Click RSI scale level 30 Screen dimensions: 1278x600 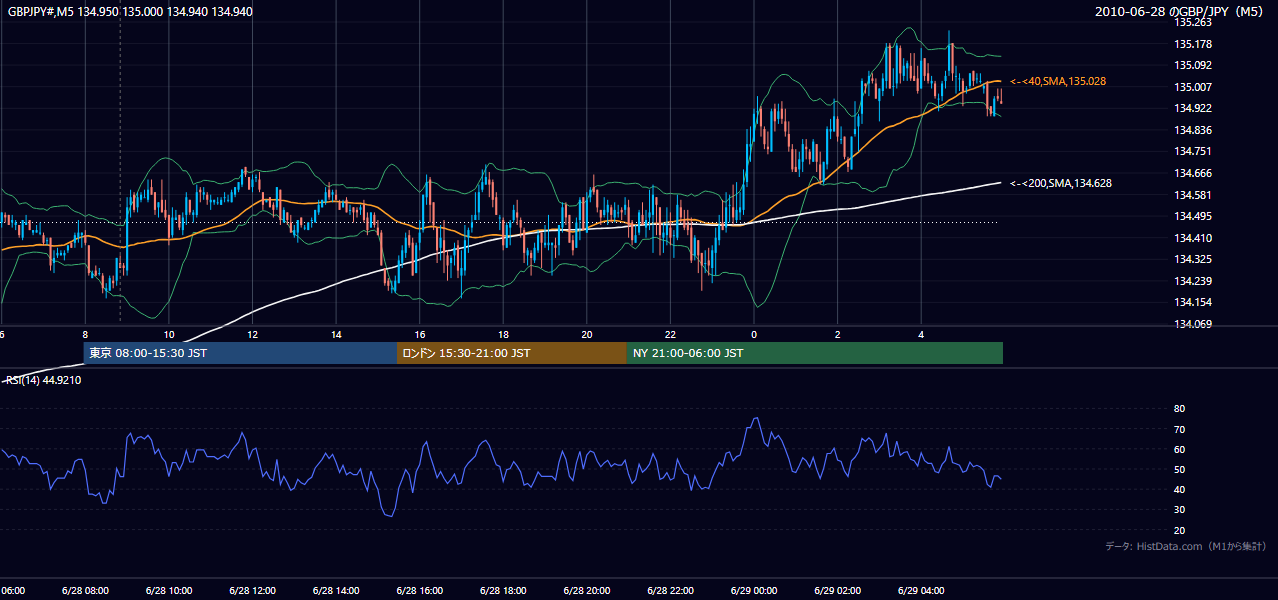click(x=1179, y=510)
